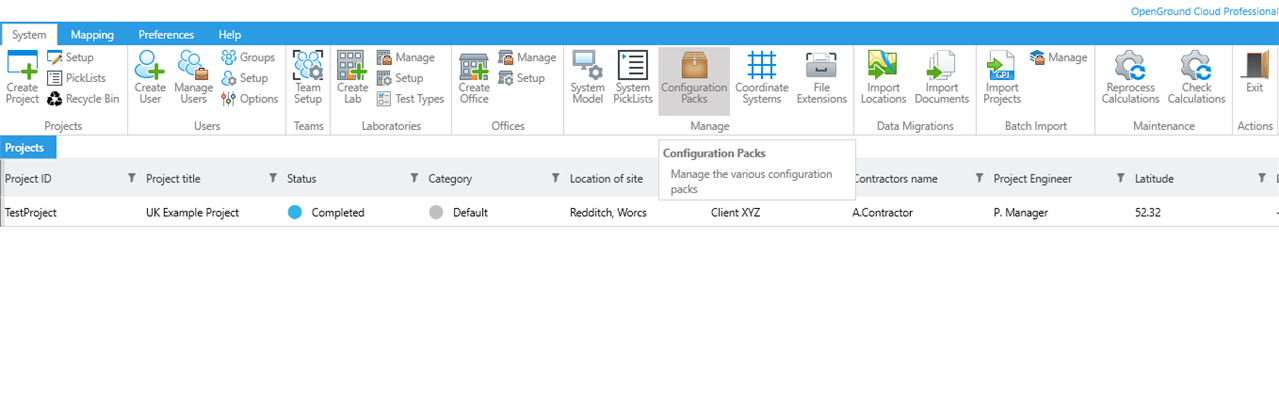The width and height of the screenshot is (1279, 399).
Task: Switch to the Mapping ribbon tab
Action: point(92,34)
